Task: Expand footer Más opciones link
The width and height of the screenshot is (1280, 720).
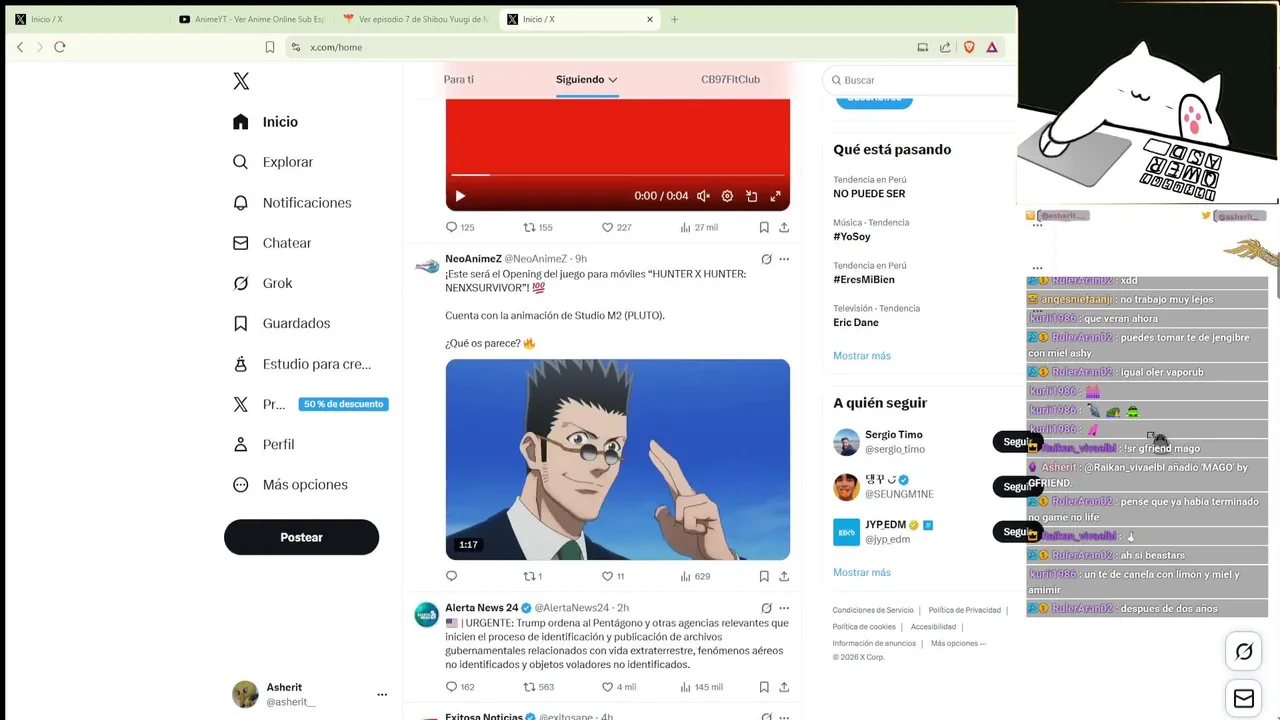Action: [958, 643]
